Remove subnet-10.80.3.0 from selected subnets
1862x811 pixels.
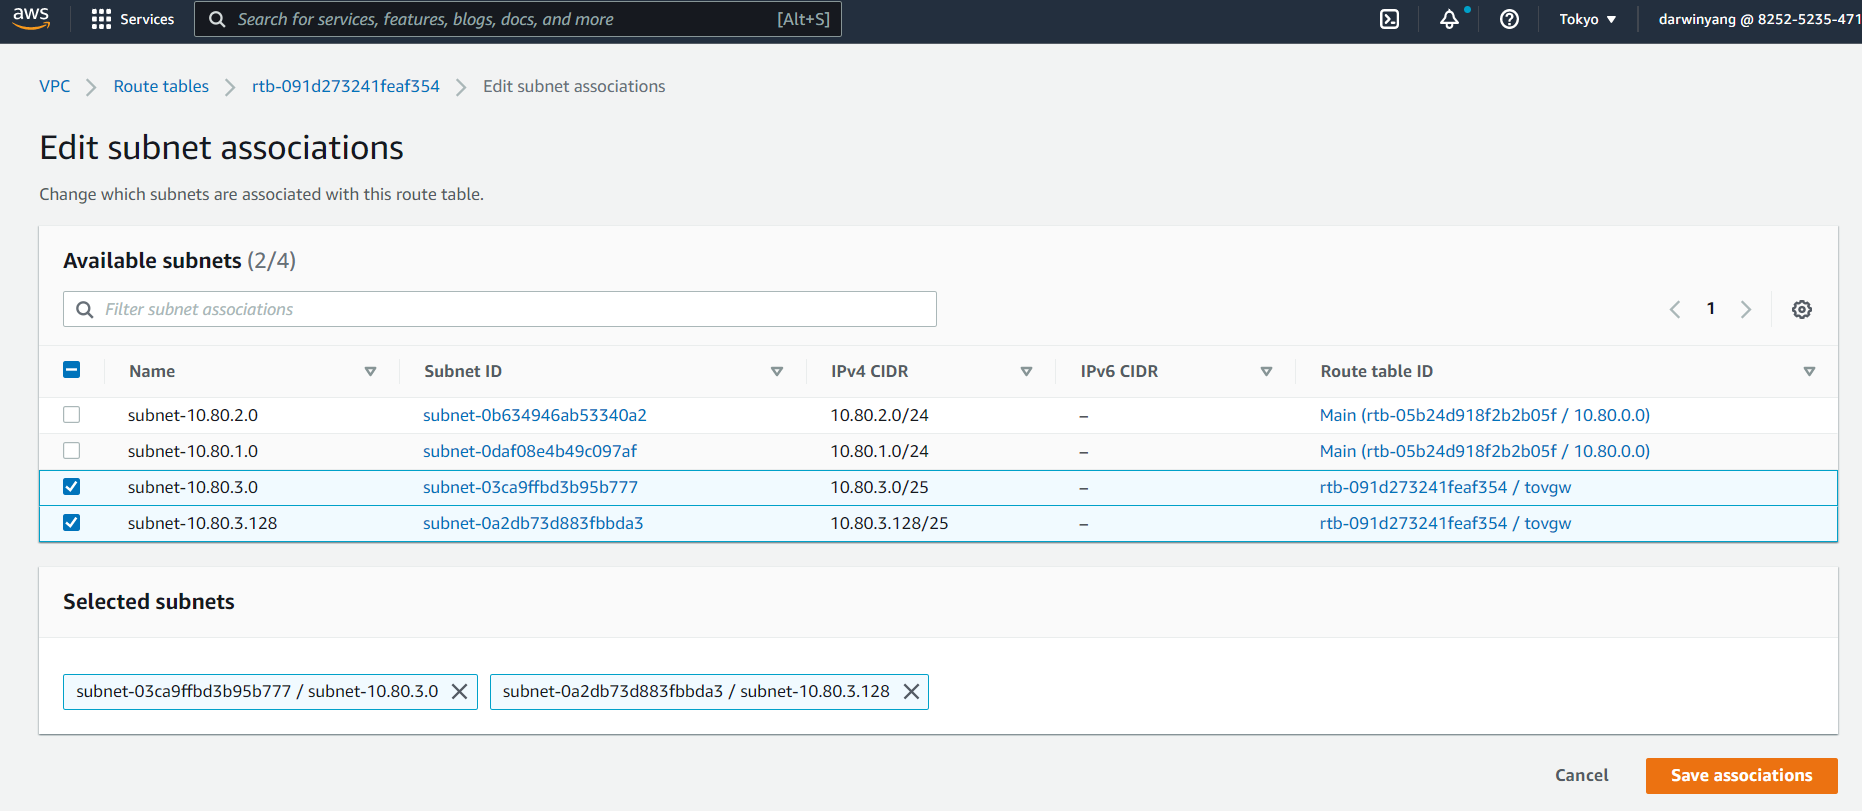(x=460, y=692)
